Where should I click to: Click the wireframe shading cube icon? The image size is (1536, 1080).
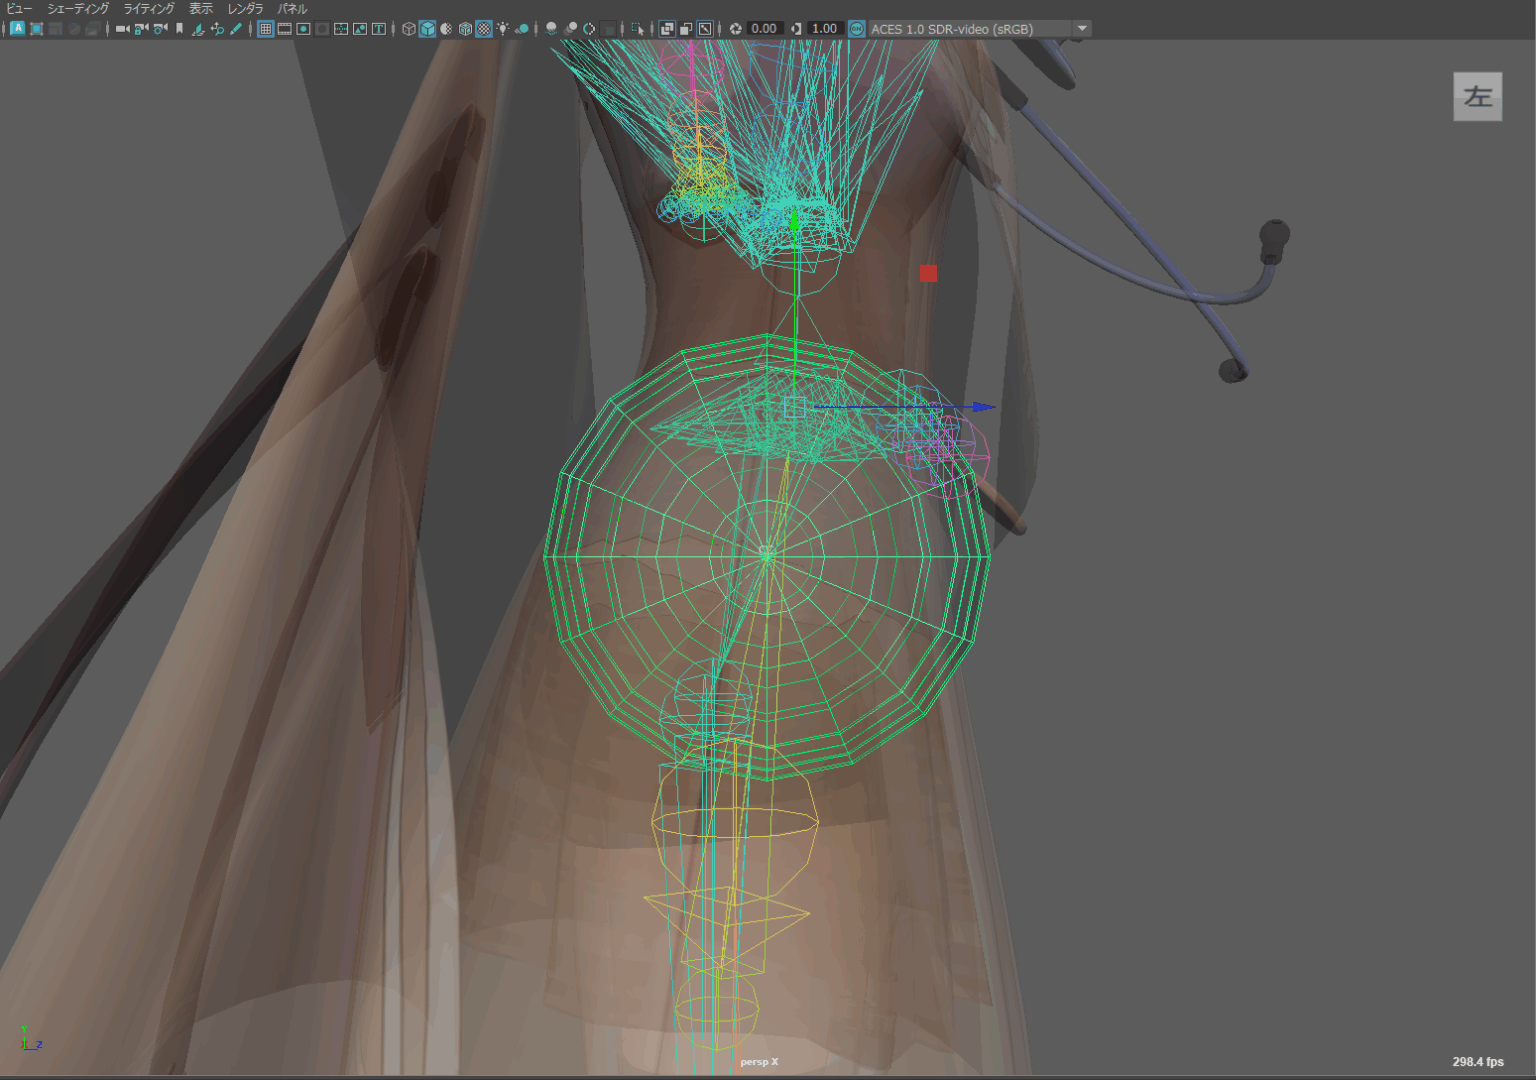(x=408, y=29)
